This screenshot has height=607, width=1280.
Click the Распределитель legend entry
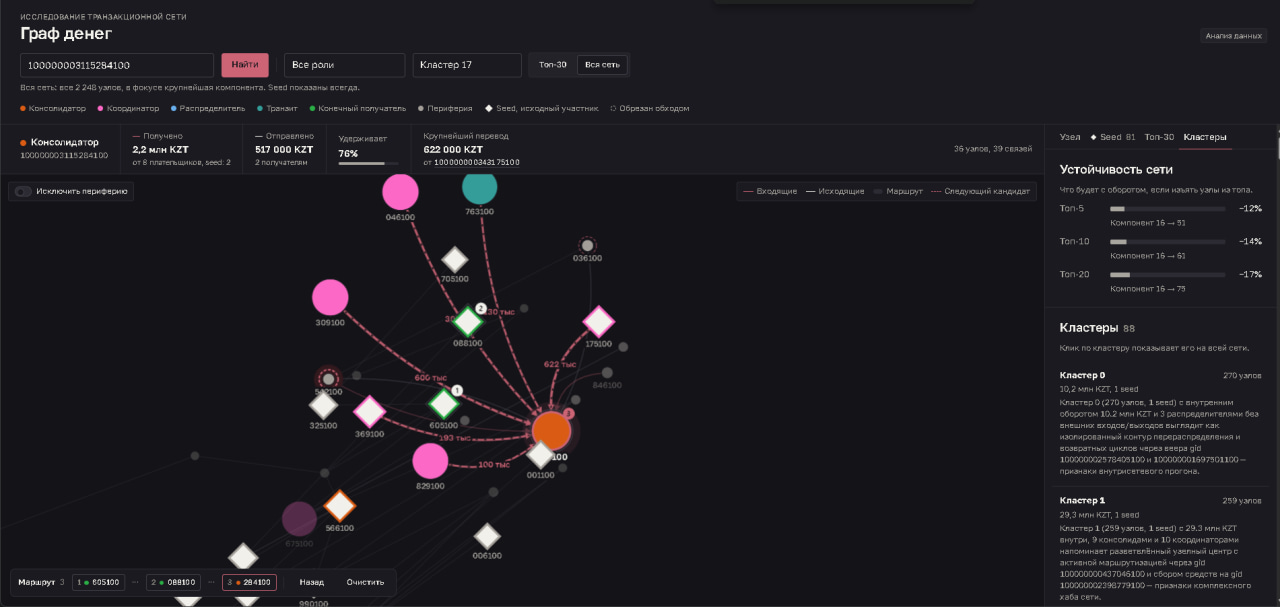pos(208,108)
